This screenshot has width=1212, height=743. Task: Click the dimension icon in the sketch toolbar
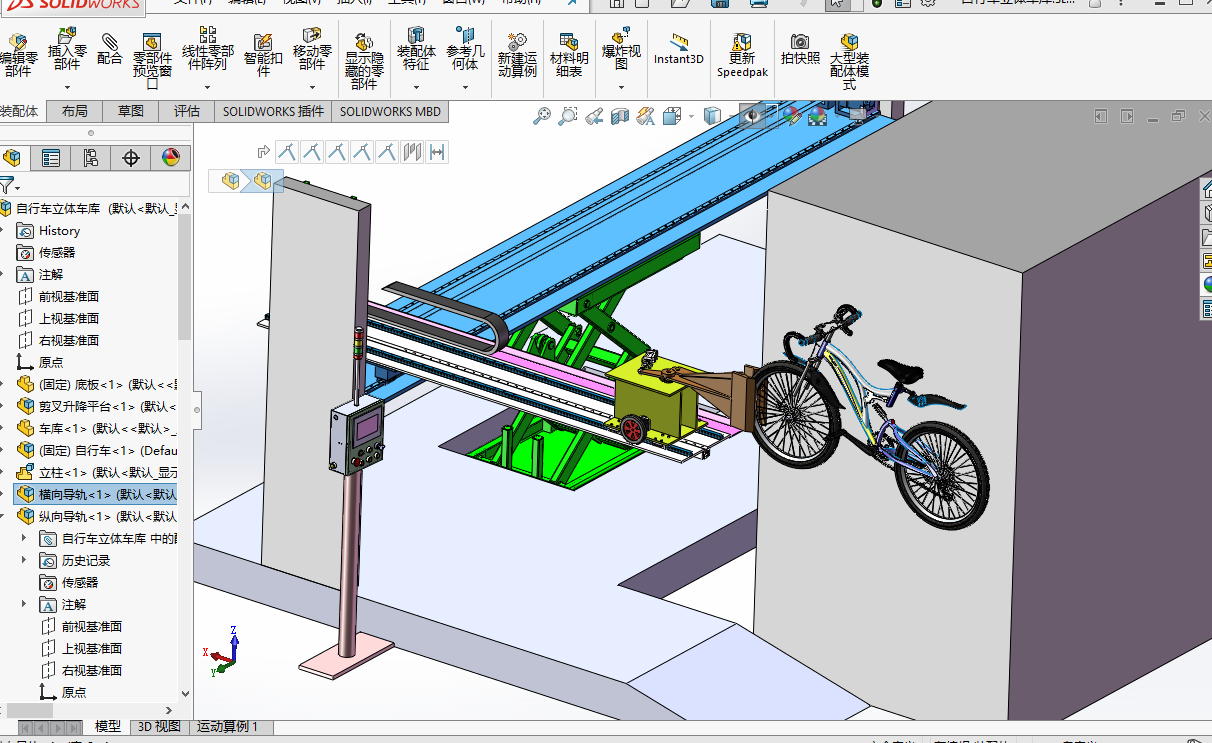[437, 152]
